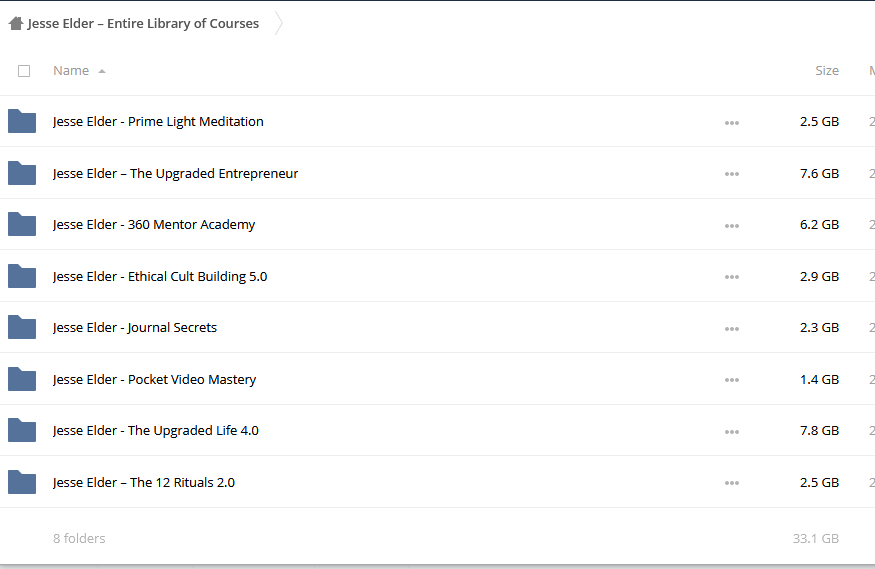Image resolution: width=875 pixels, height=569 pixels.
Task: Open 'Jesse Elder – The 12 Rituals 2.0' name
Action: (x=143, y=483)
